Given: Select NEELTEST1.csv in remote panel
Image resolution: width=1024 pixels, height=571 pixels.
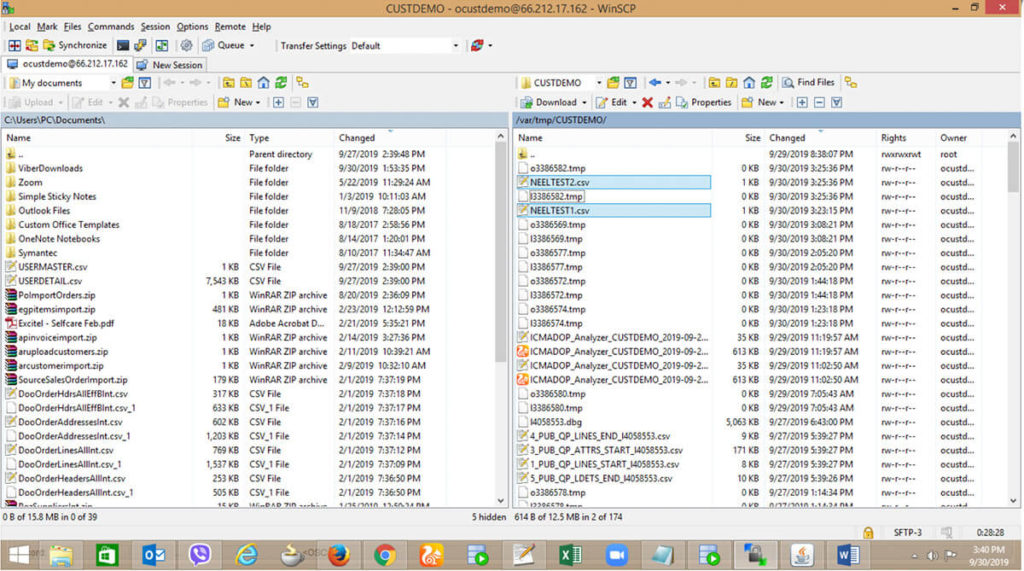Looking at the screenshot, I should (613, 210).
